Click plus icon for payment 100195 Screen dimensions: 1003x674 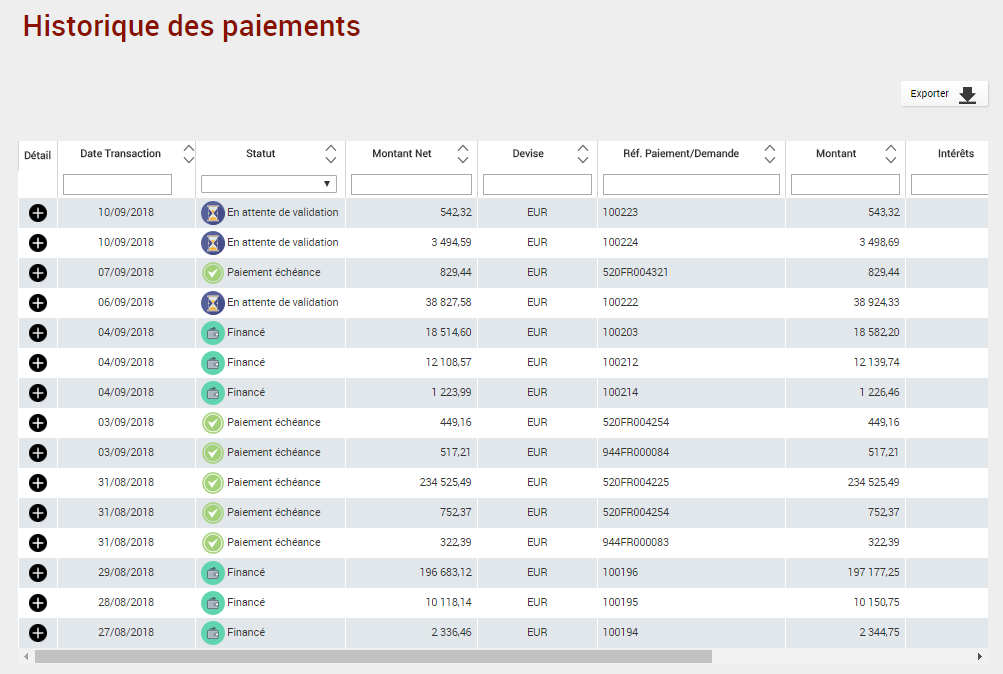point(38,603)
